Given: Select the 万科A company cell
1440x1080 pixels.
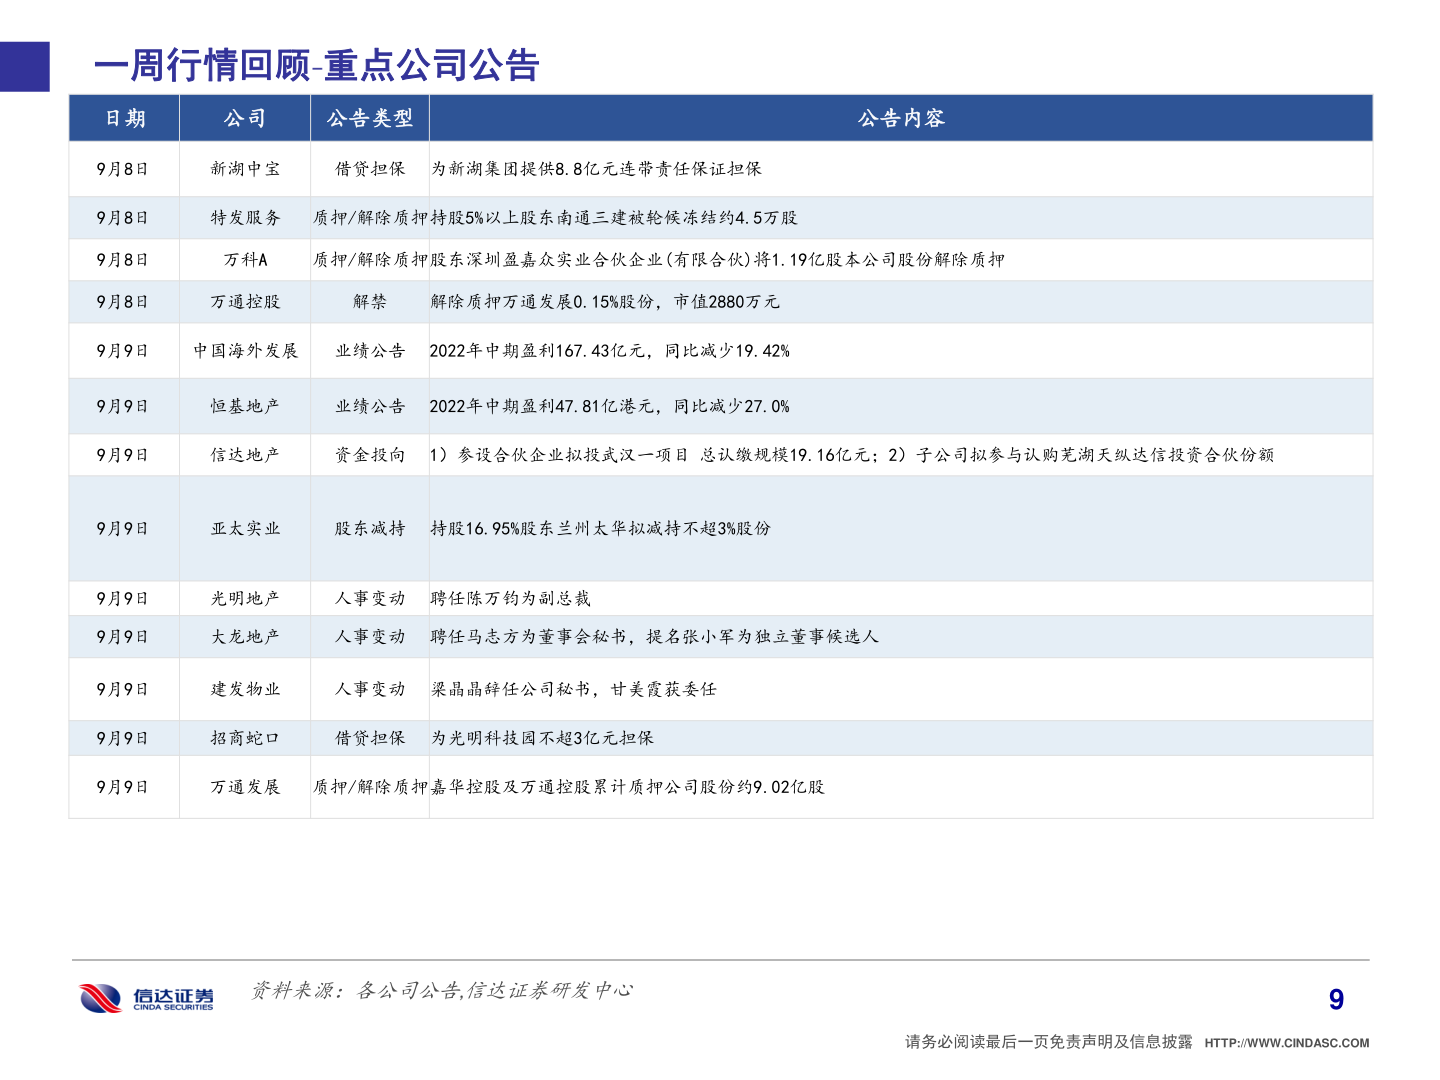Looking at the screenshot, I should click(243, 259).
